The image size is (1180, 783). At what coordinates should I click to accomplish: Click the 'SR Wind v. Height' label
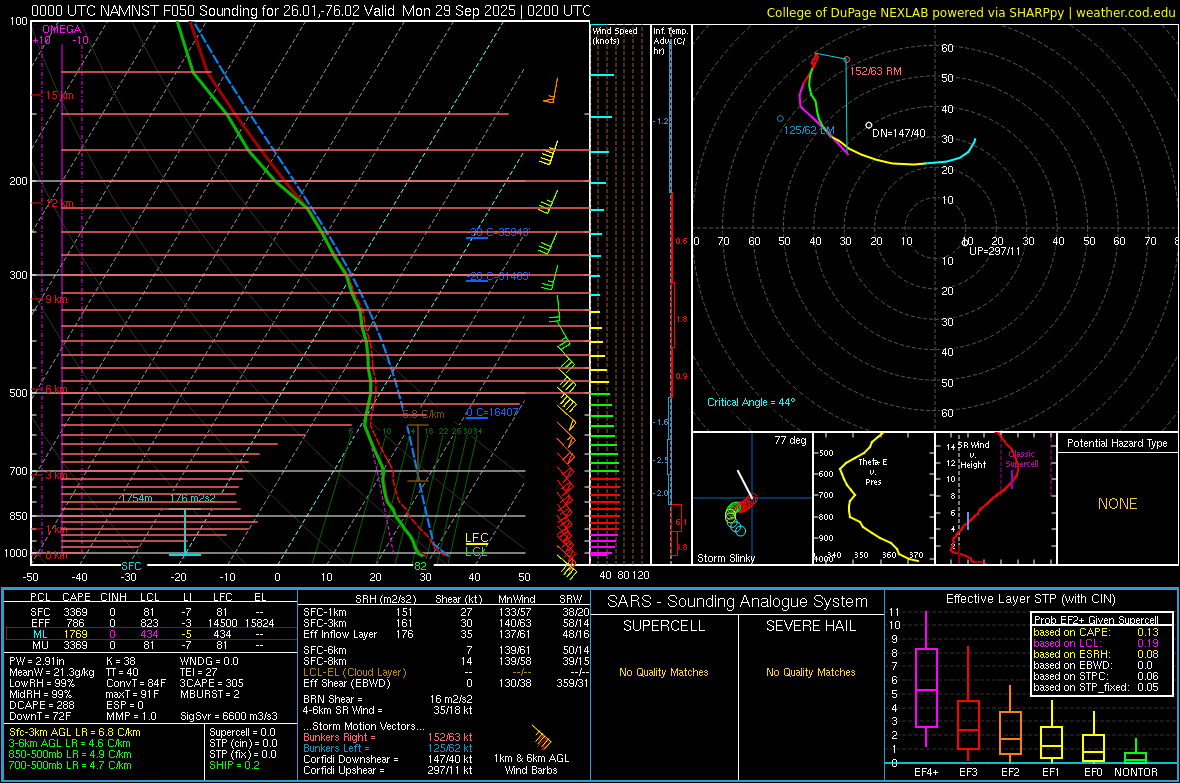973,455
